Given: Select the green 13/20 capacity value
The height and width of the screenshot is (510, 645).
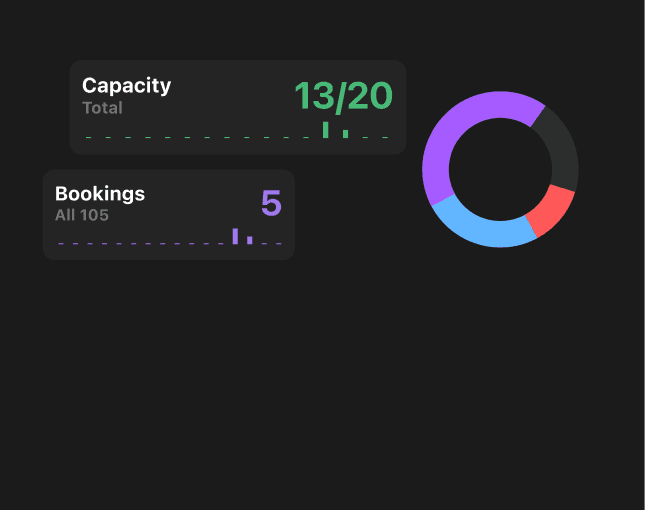Looking at the screenshot, I should click(343, 96).
